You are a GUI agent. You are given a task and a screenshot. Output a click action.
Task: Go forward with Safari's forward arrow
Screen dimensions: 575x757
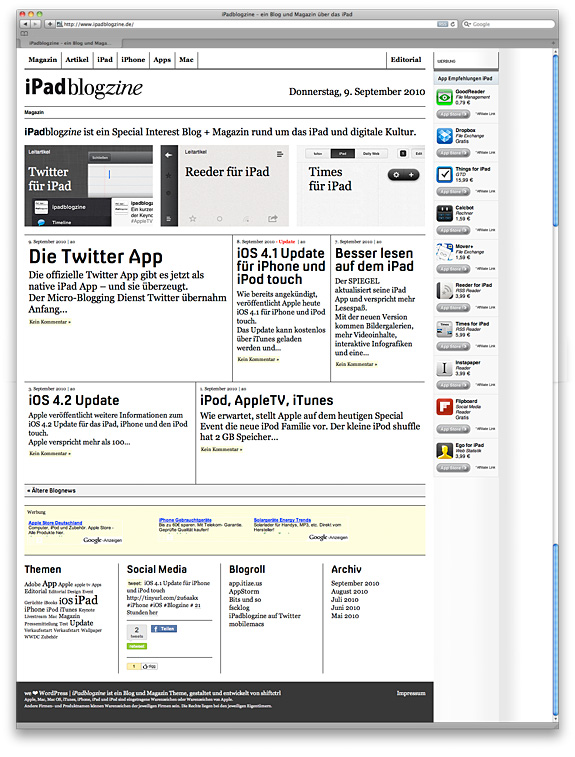34,24
